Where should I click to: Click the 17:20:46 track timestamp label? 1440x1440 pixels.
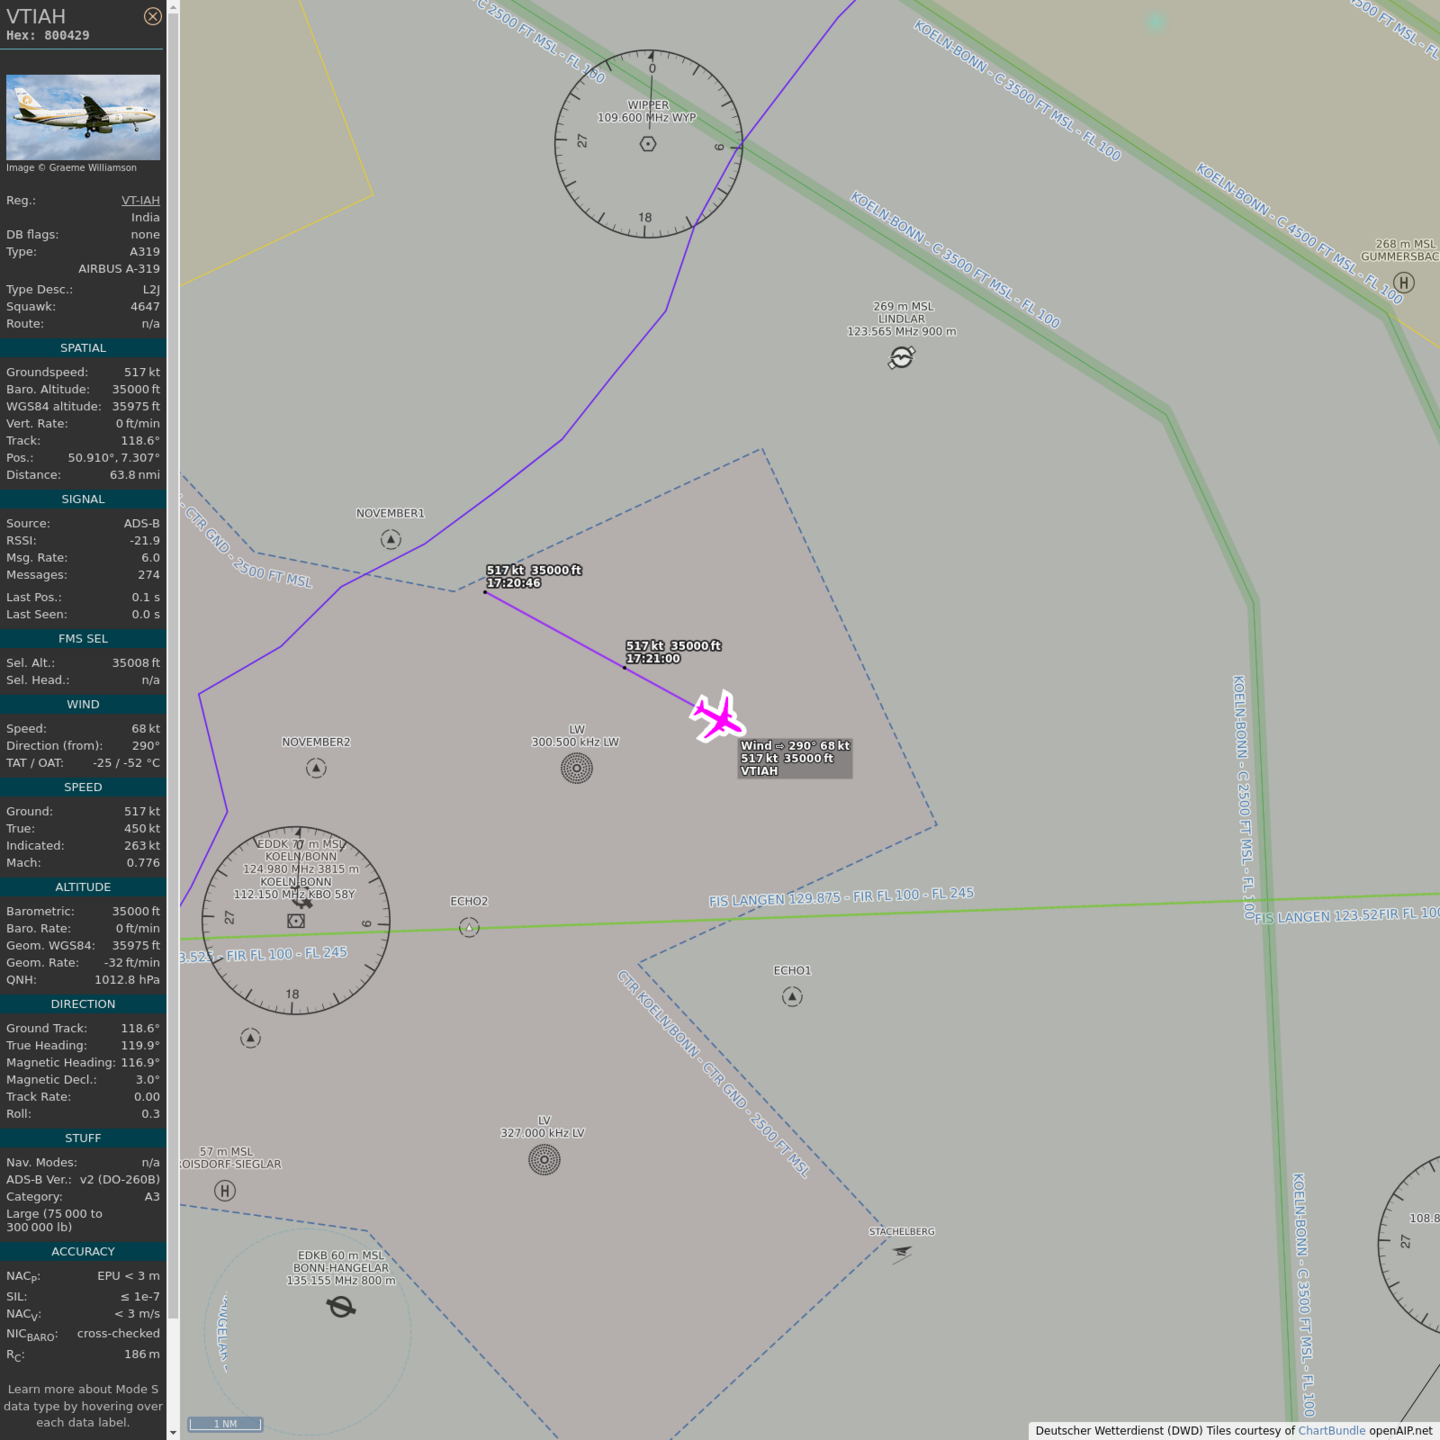point(513,583)
